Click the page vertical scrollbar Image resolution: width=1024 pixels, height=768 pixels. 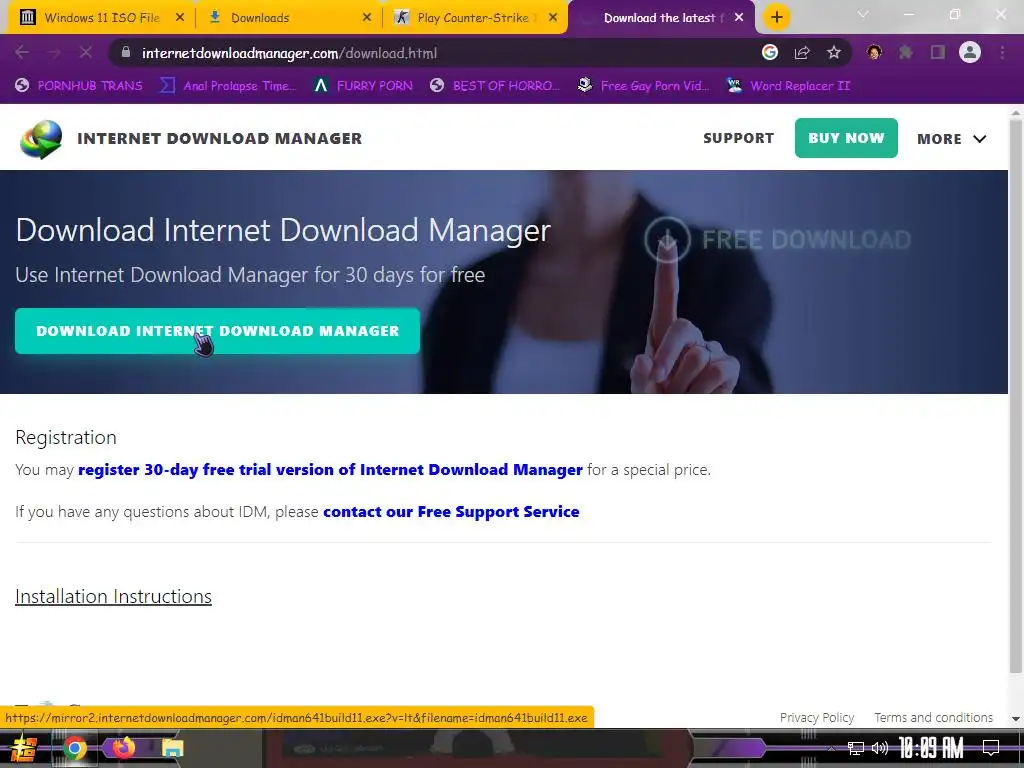tap(1016, 396)
